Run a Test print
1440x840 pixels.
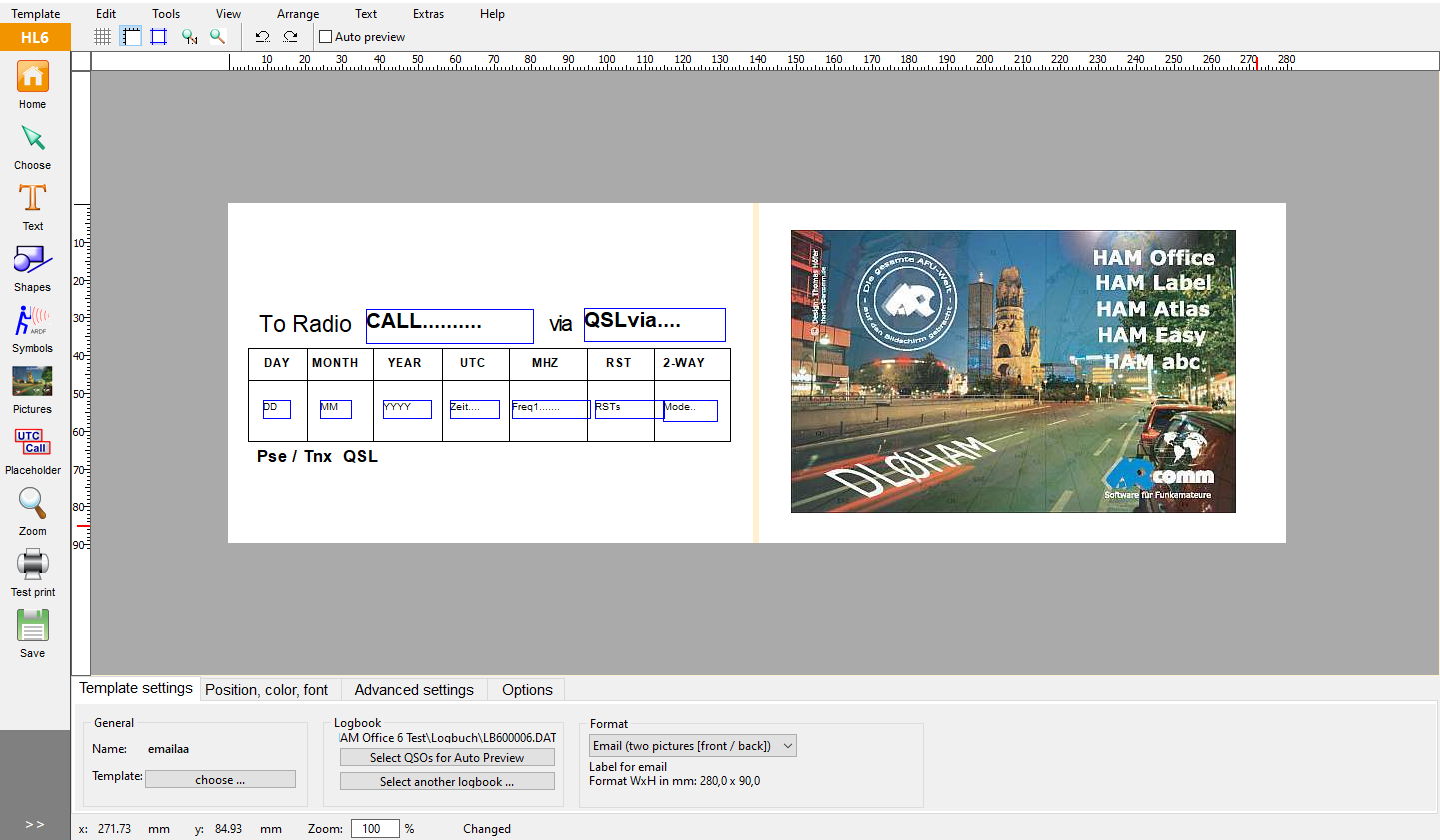(32, 574)
